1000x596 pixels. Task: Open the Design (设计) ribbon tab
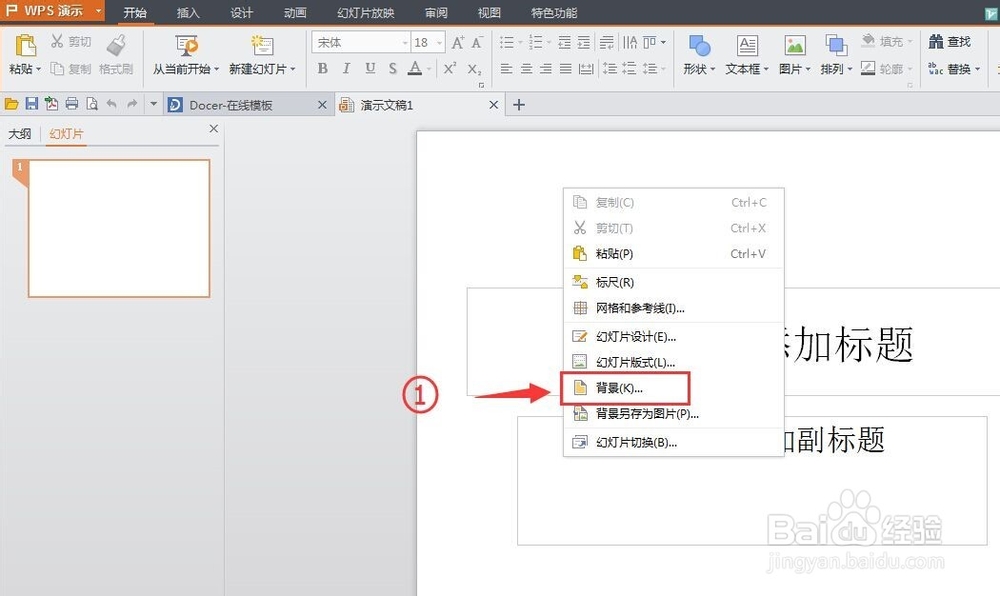point(242,13)
